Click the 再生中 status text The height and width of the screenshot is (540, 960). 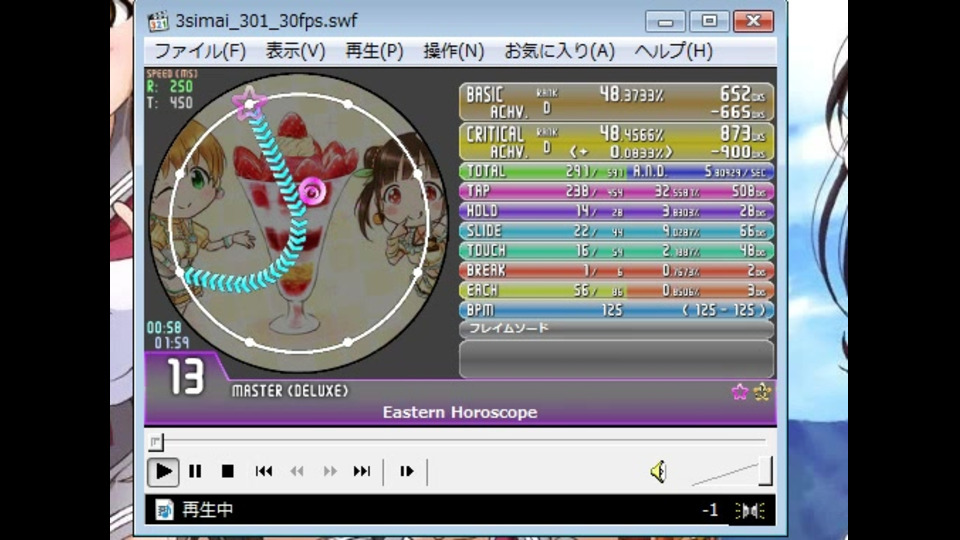[208, 510]
